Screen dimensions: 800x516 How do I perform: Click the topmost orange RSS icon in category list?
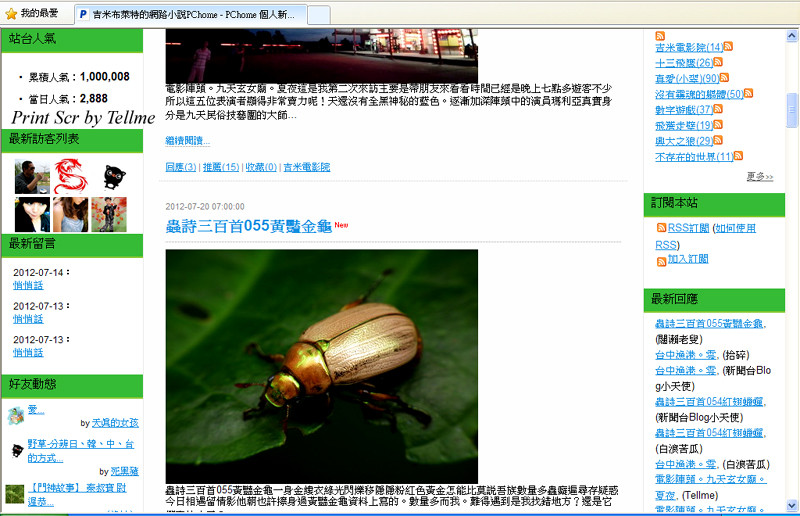tap(660, 35)
